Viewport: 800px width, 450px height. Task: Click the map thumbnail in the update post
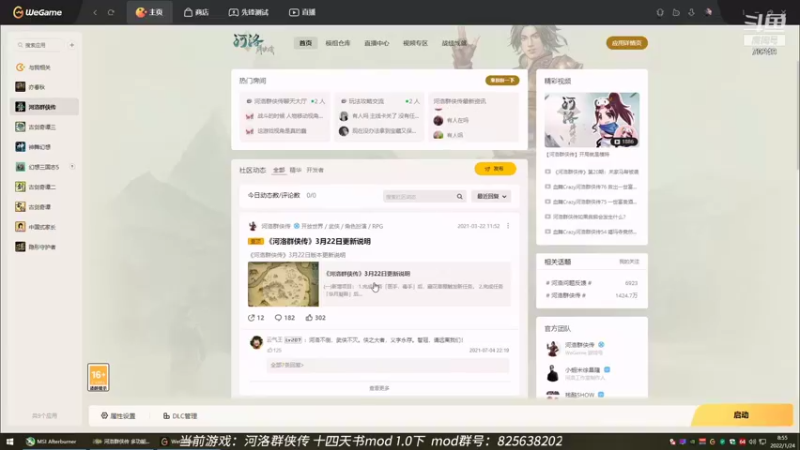point(283,284)
